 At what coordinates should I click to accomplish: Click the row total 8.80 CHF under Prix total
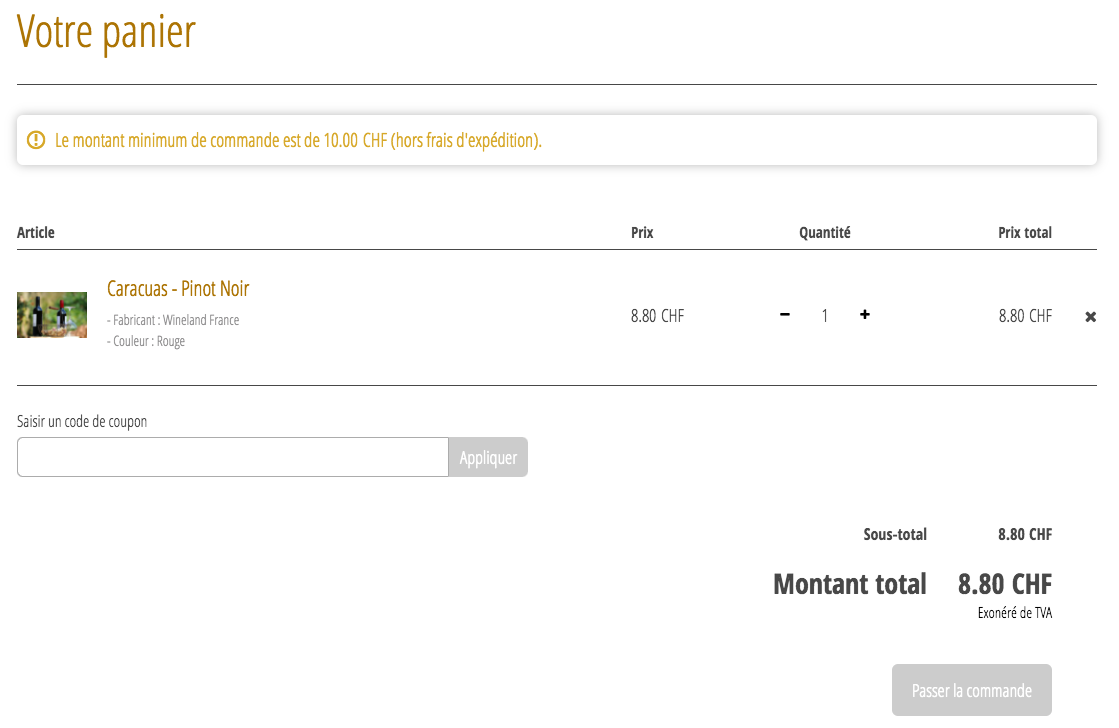coord(1025,315)
